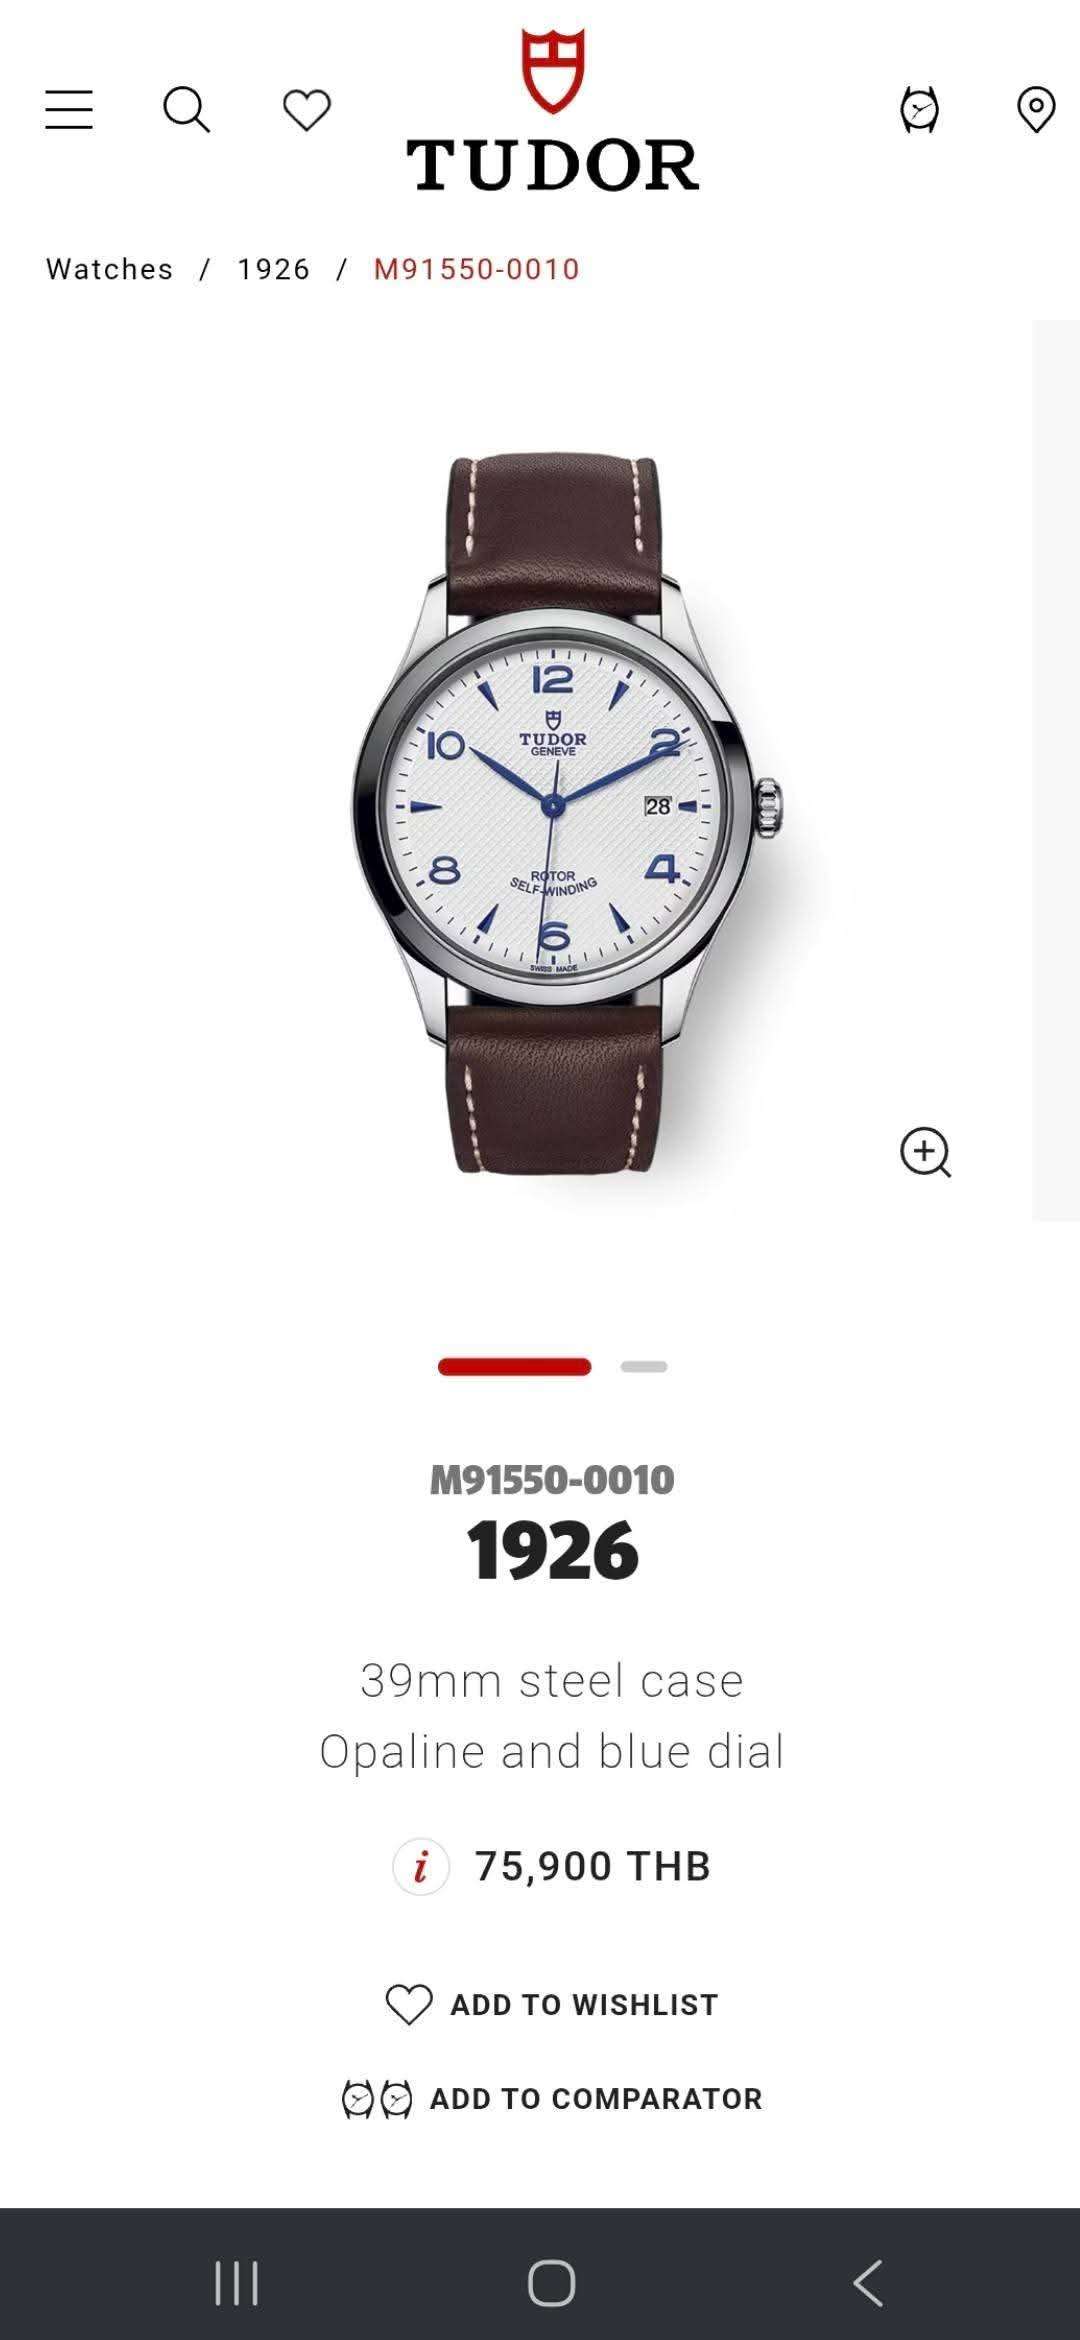The image size is (1080, 2340).
Task: Show price info via red i icon
Action: click(421, 1866)
